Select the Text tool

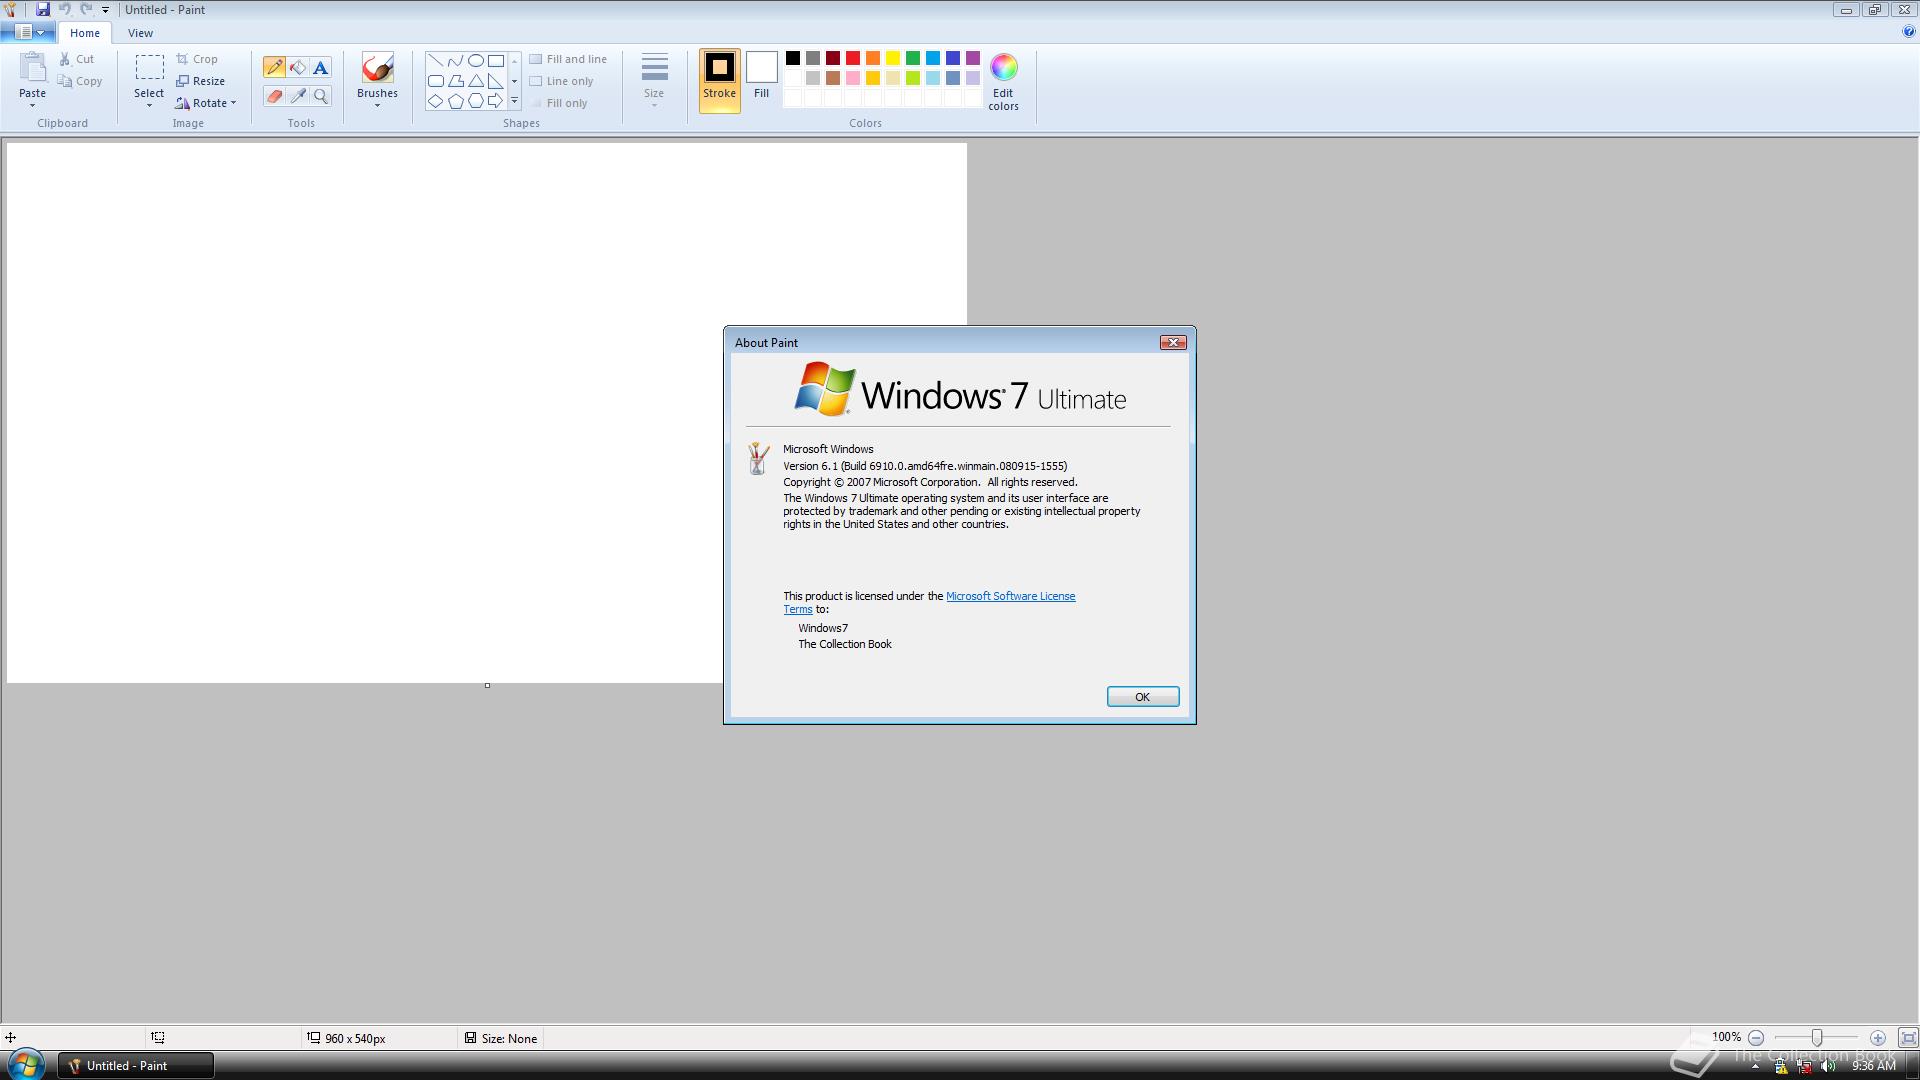click(321, 67)
